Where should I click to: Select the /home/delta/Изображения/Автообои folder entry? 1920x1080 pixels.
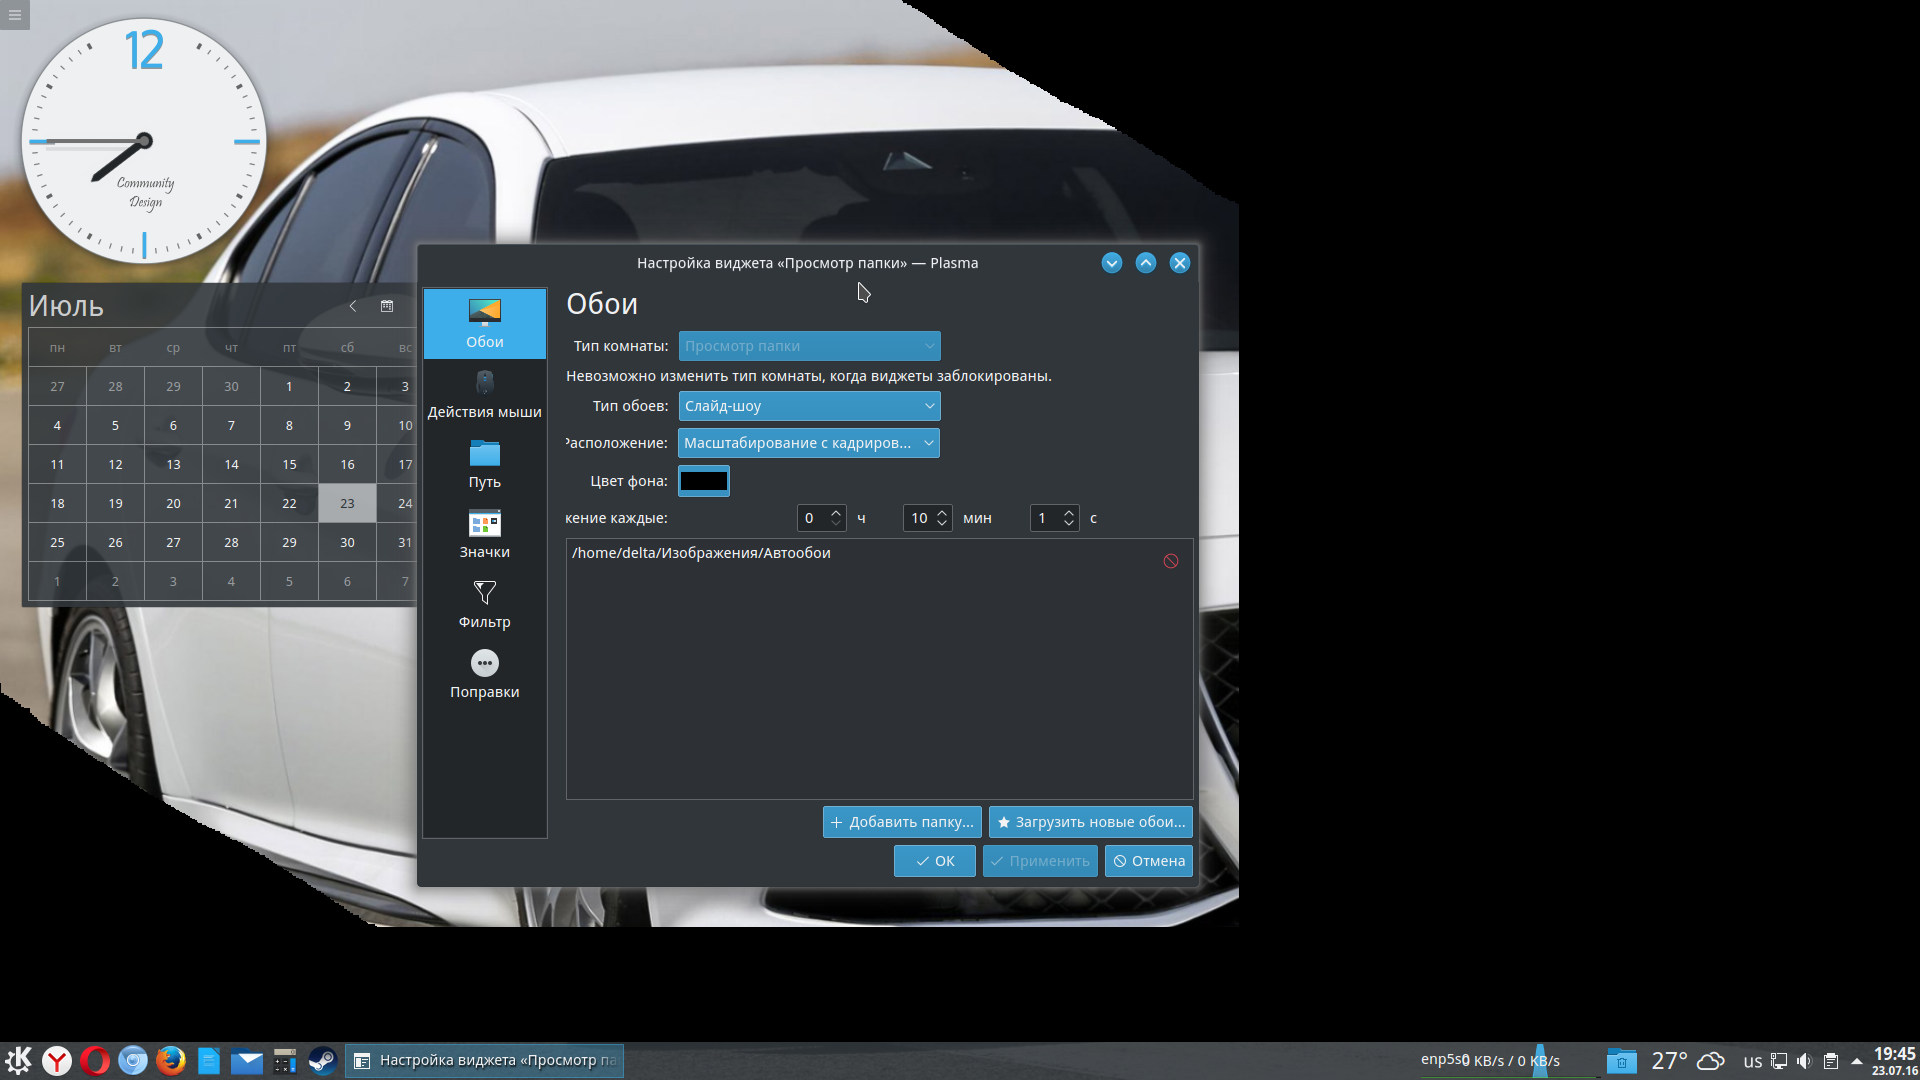[701, 553]
